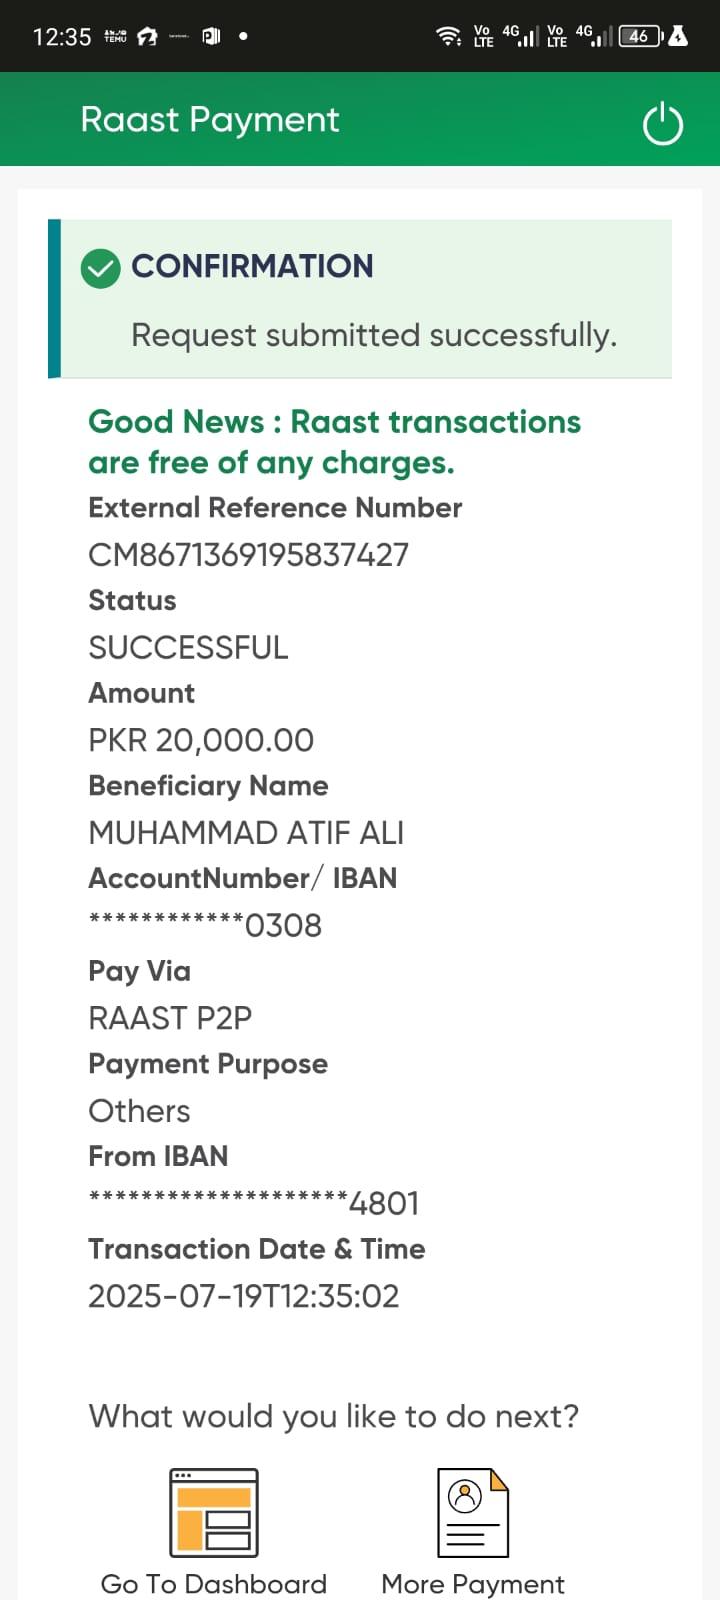Tap the transaction date and time value
This screenshot has width=720, height=1600.
point(244,1296)
